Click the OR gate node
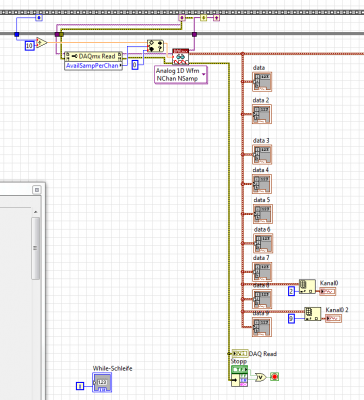364x400 pixels. click(260, 377)
